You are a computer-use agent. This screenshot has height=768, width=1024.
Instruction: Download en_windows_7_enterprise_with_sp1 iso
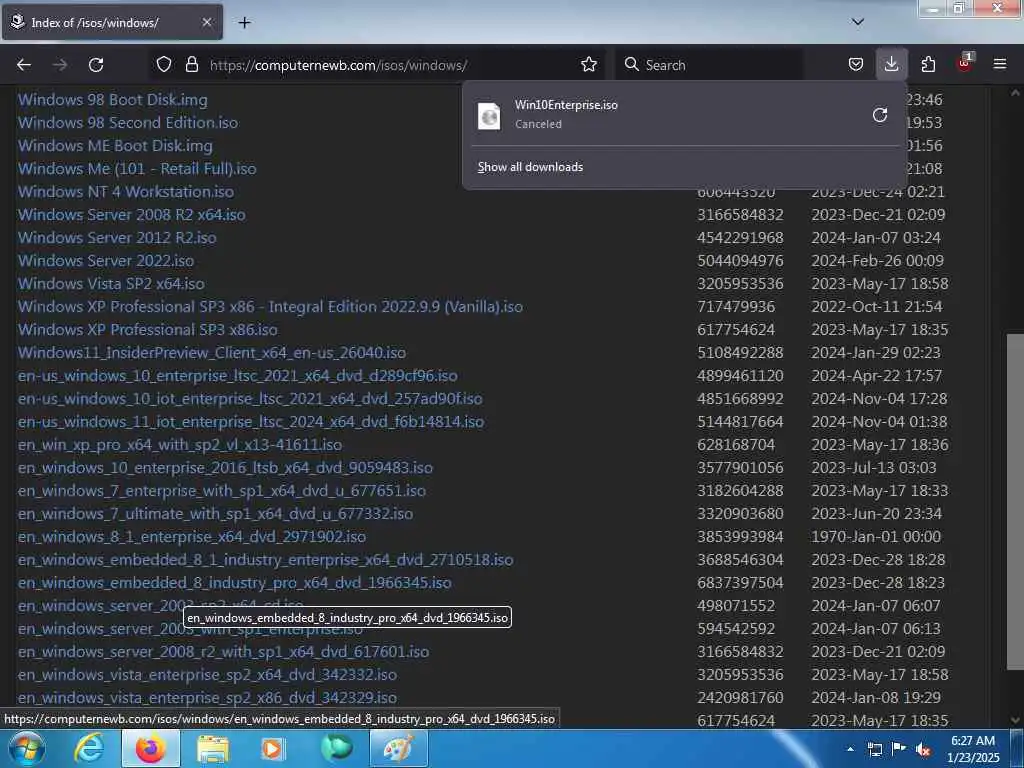[x=221, y=490]
